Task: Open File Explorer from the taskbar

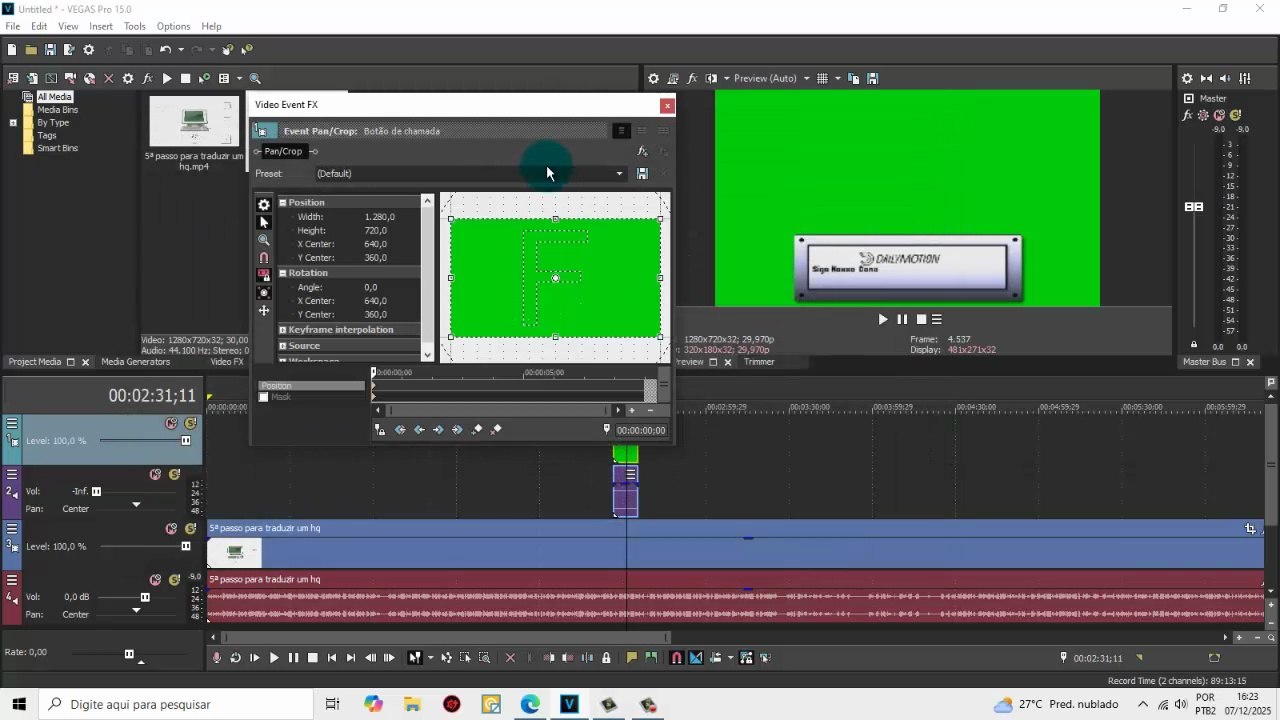Action: coord(412,705)
